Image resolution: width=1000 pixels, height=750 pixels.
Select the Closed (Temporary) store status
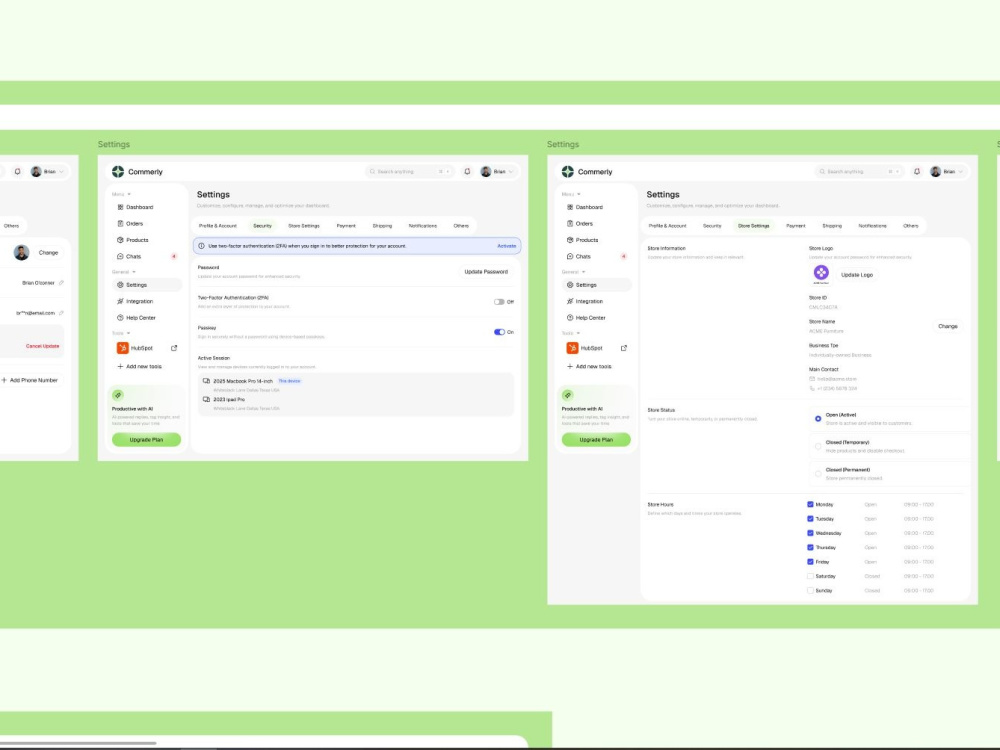pos(818,446)
